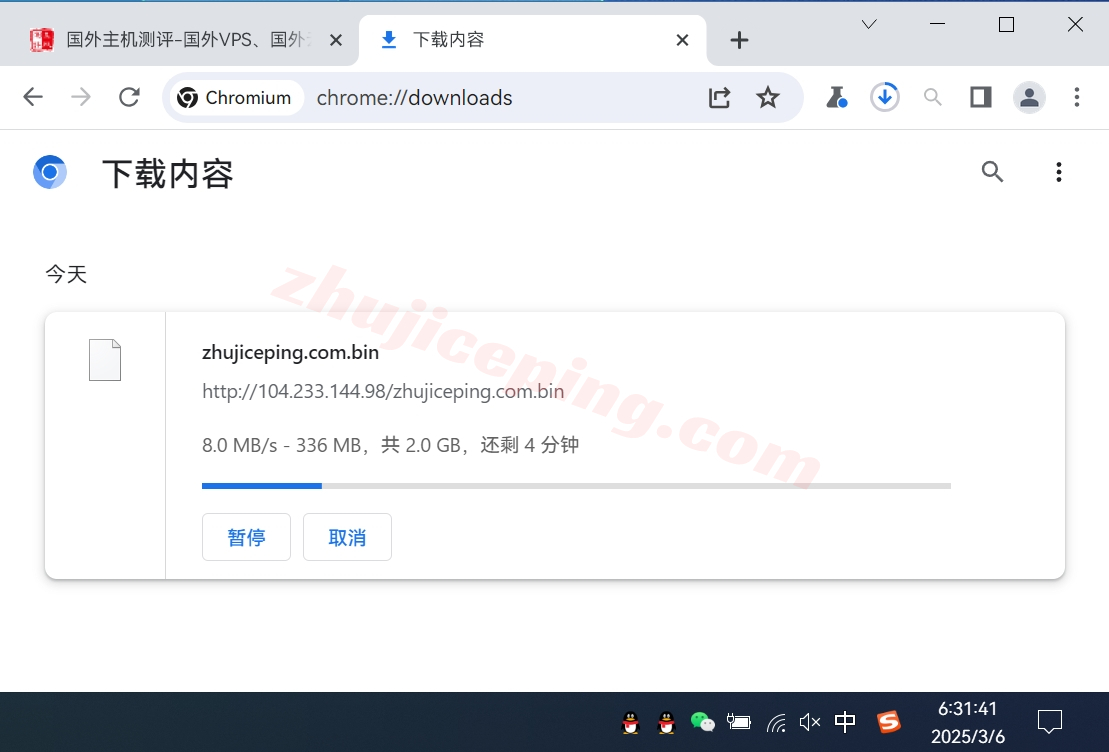
Task: Click the download progress bar
Action: [576, 486]
